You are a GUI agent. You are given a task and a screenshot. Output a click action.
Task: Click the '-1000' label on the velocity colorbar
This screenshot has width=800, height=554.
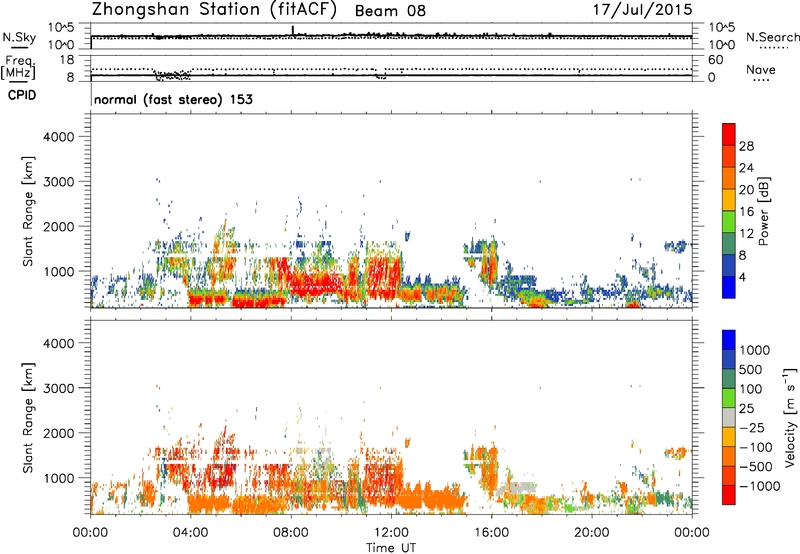(759, 486)
